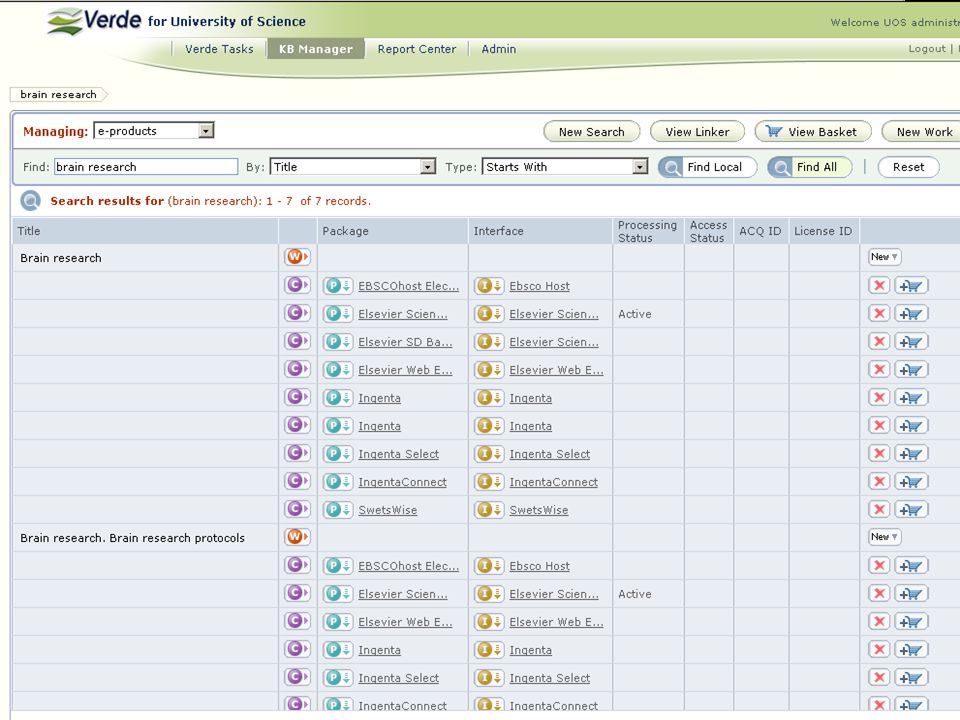Click in the Find text field

(146, 167)
